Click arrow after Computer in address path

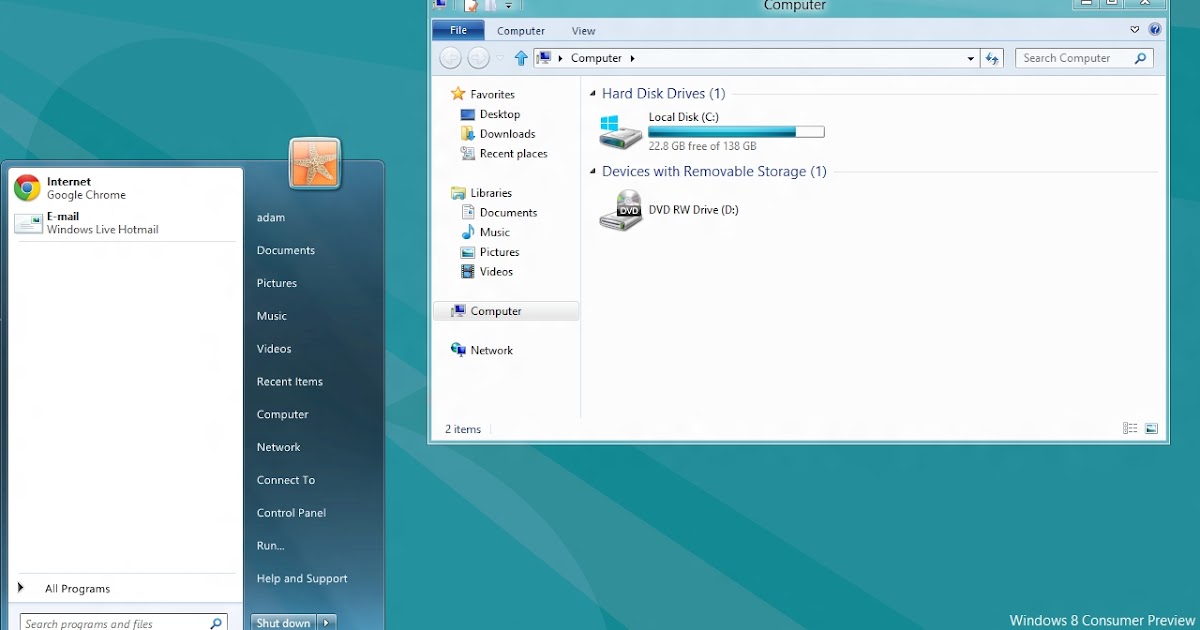click(633, 59)
